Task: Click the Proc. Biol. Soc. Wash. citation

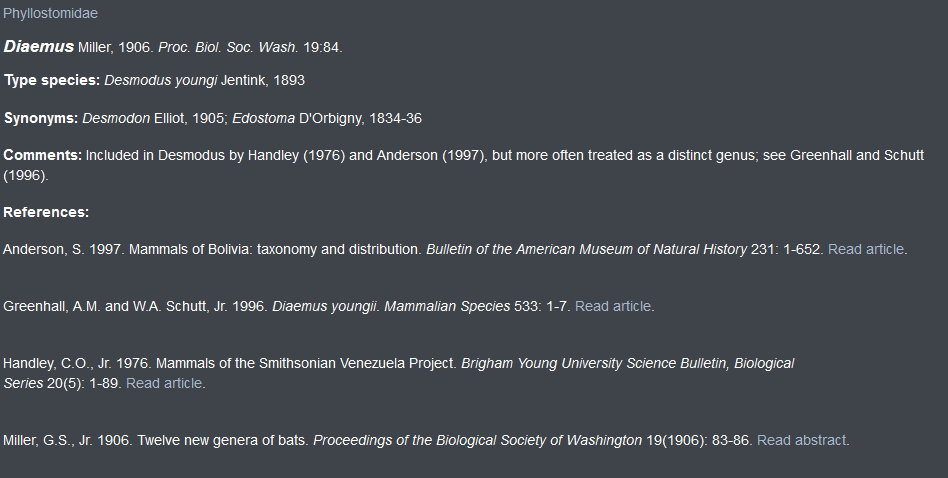Action: (x=228, y=47)
